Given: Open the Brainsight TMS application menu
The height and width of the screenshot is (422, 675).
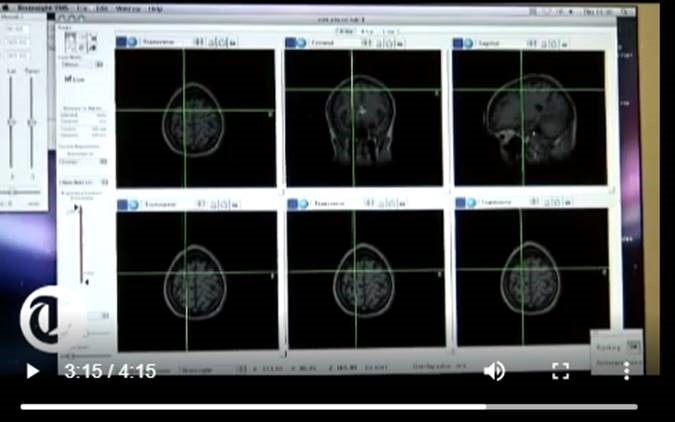Looking at the screenshot, I should point(42,8).
